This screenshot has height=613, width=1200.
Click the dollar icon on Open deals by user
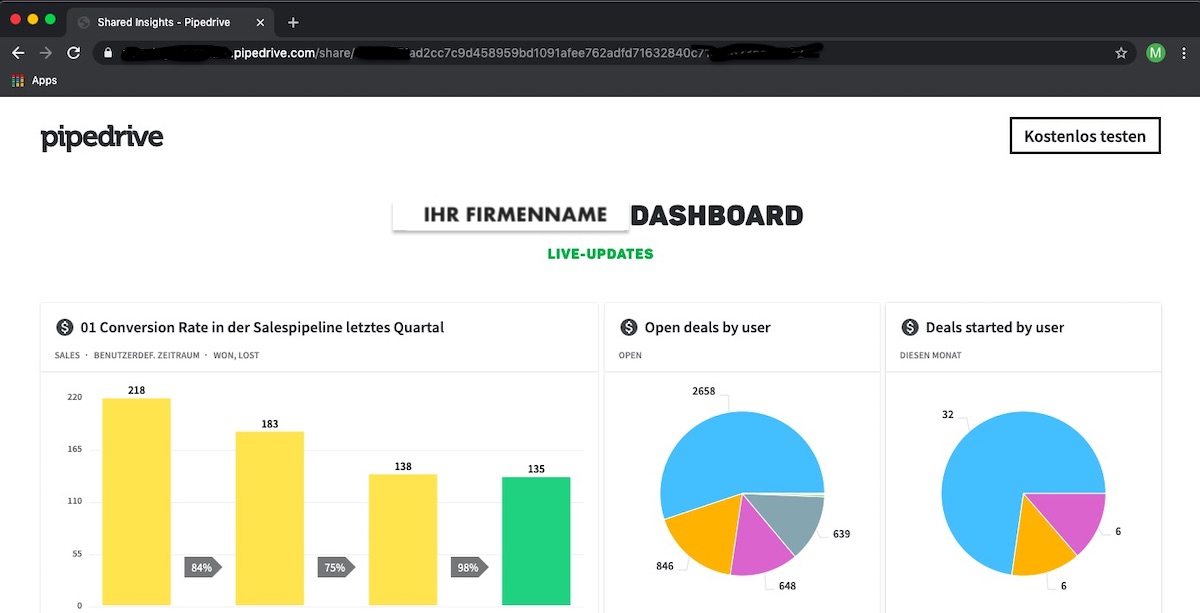(x=628, y=327)
